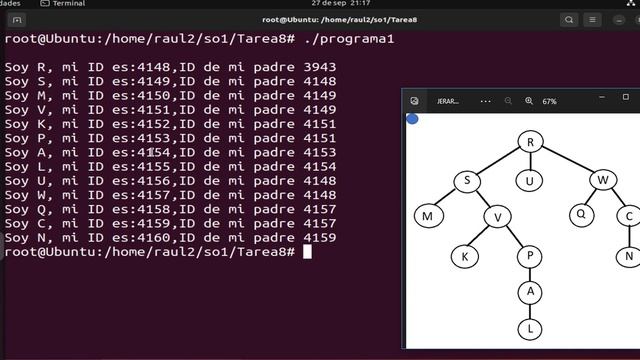This screenshot has width=640, height=360.
Task: Select the blue dot in image corner
Action: (412, 119)
